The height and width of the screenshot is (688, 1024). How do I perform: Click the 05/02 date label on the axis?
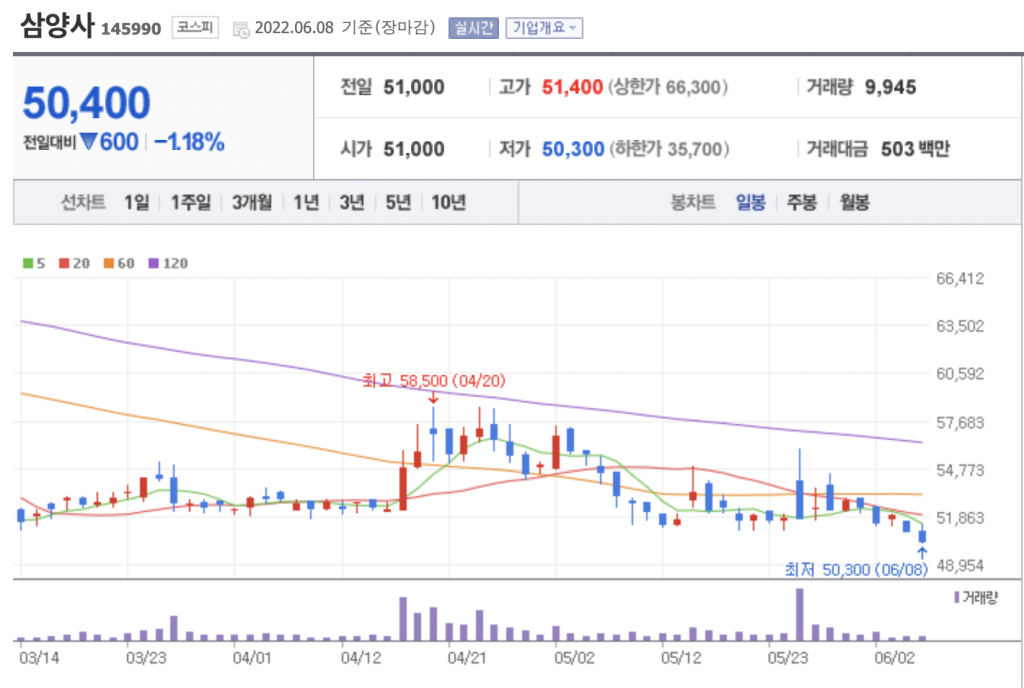click(574, 657)
